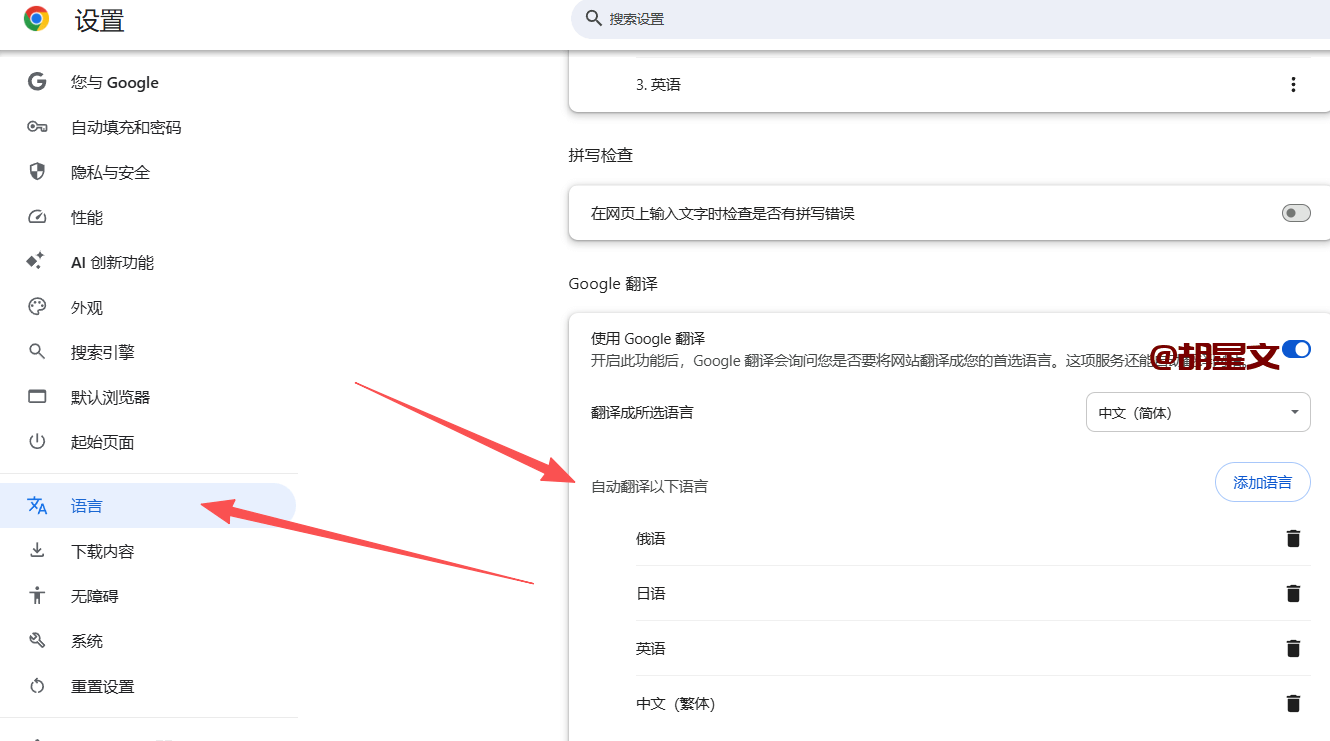
Task: Delete 俄语 from auto-translate list
Action: click(1293, 539)
